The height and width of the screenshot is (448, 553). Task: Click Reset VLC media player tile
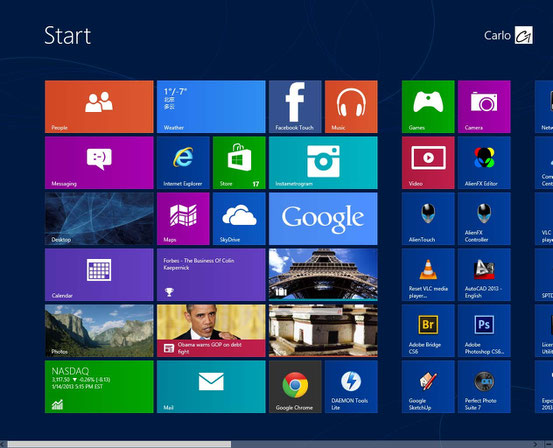pyautogui.click(x=428, y=275)
